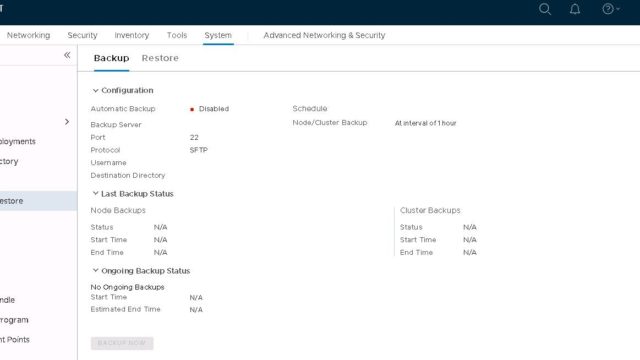The width and height of the screenshot is (640, 360).
Task: Open Advanced Networking & Security tab
Action: [x=324, y=35]
